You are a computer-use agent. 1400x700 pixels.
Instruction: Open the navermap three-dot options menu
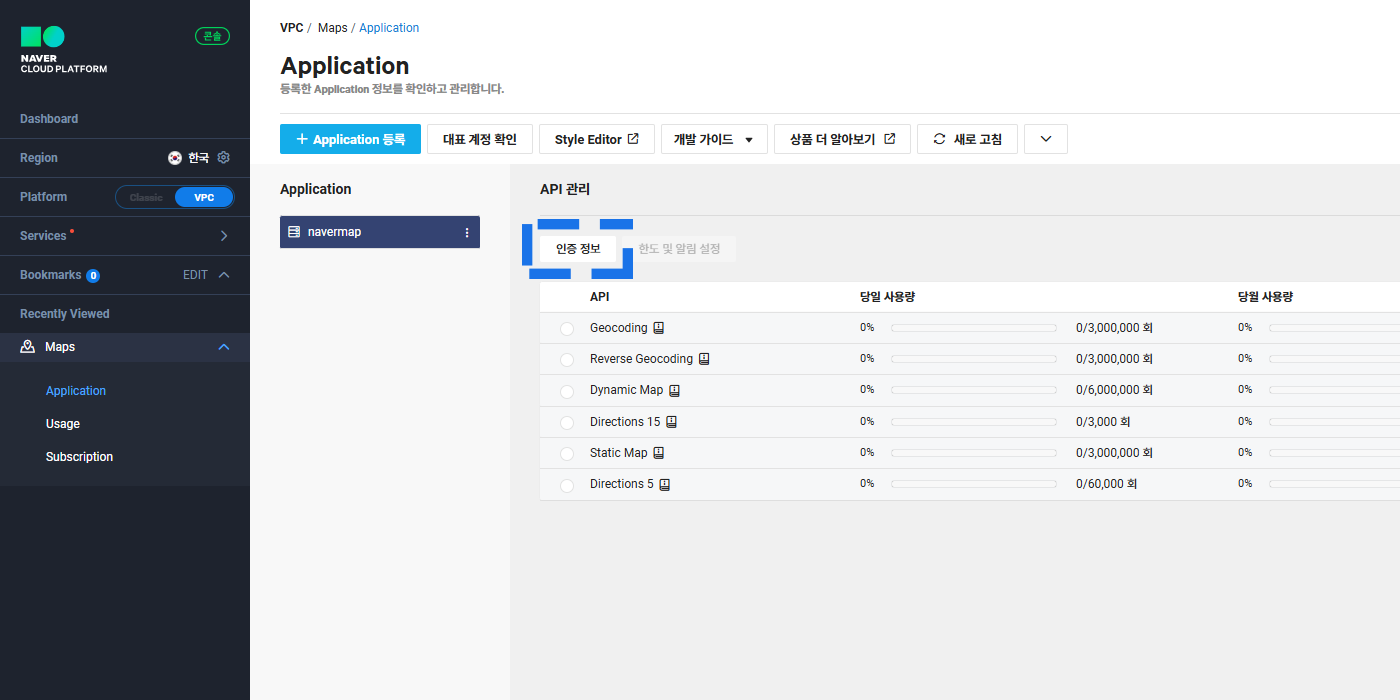[x=466, y=232]
